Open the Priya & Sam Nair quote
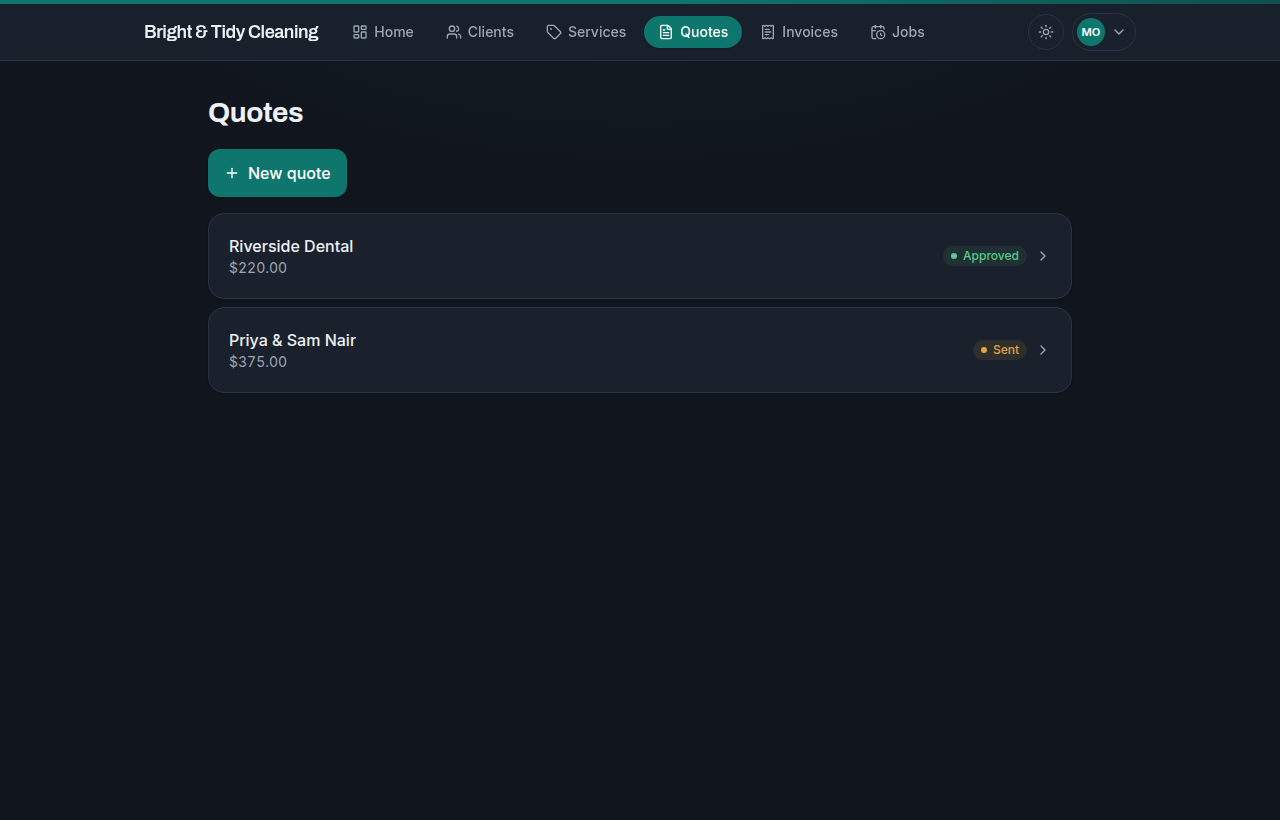Screen dimensions: 1280x820 click(x=640, y=350)
